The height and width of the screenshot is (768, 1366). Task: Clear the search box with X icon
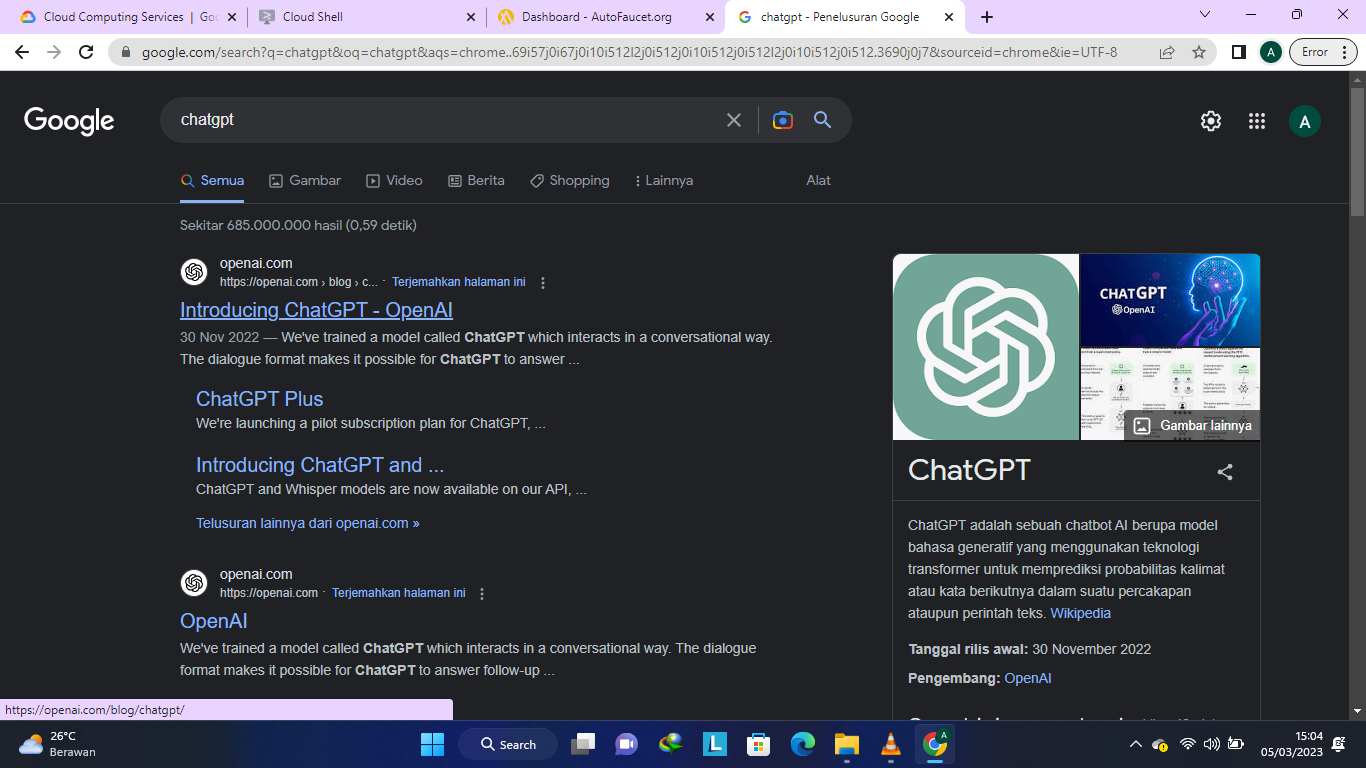pyautogui.click(x=734, y=120)
